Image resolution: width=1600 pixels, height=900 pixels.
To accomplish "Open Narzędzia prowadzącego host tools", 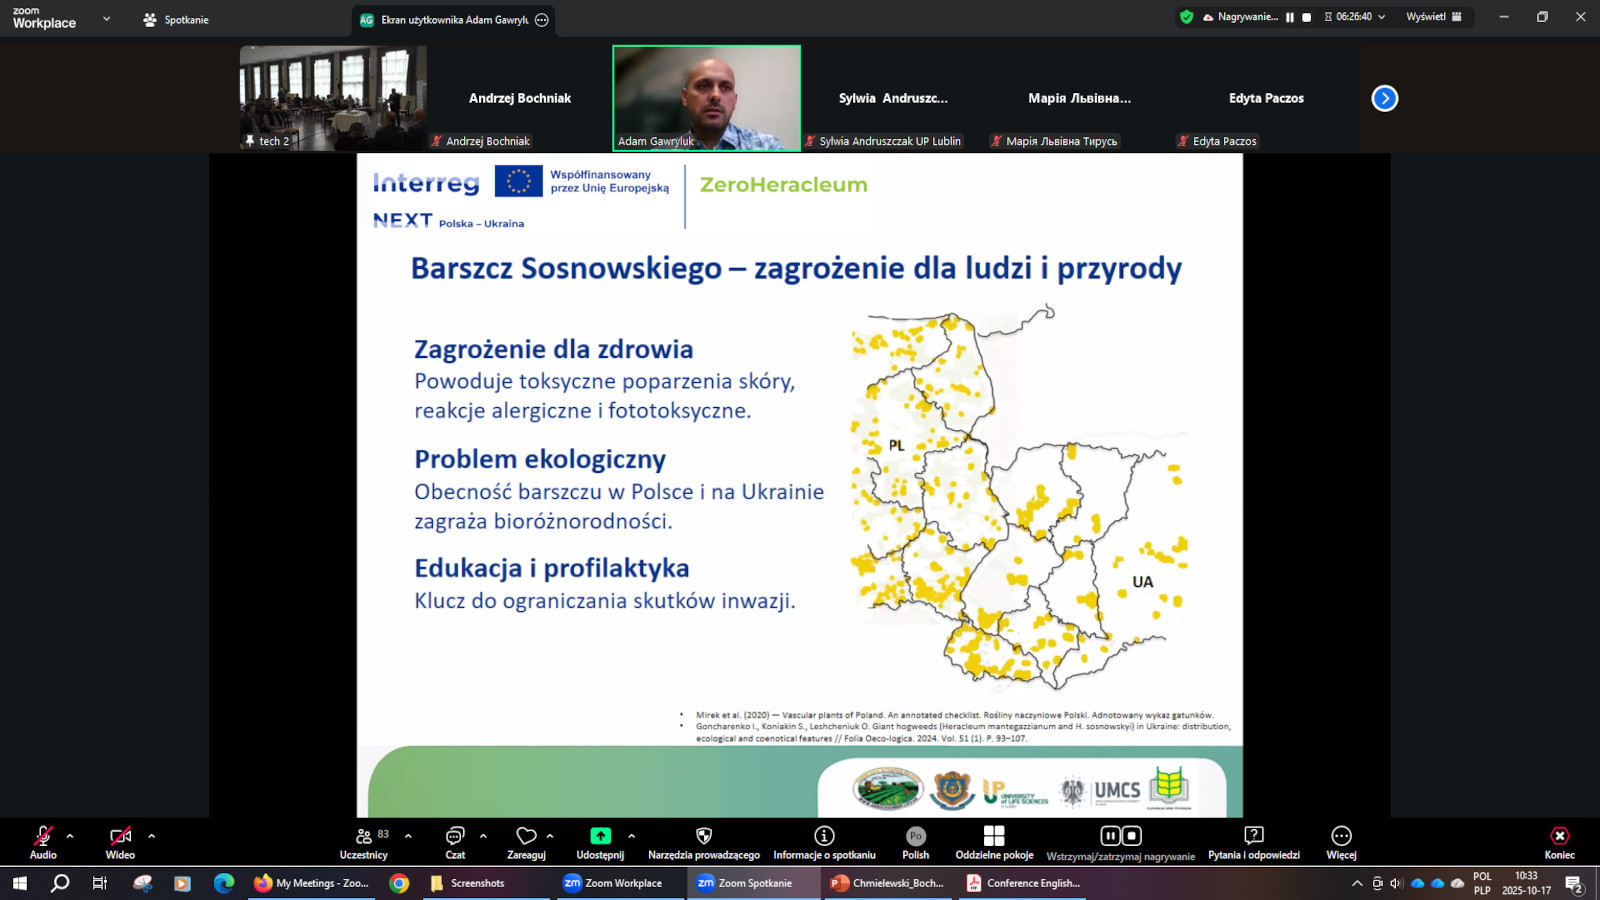I will click(x=704, y=842).
